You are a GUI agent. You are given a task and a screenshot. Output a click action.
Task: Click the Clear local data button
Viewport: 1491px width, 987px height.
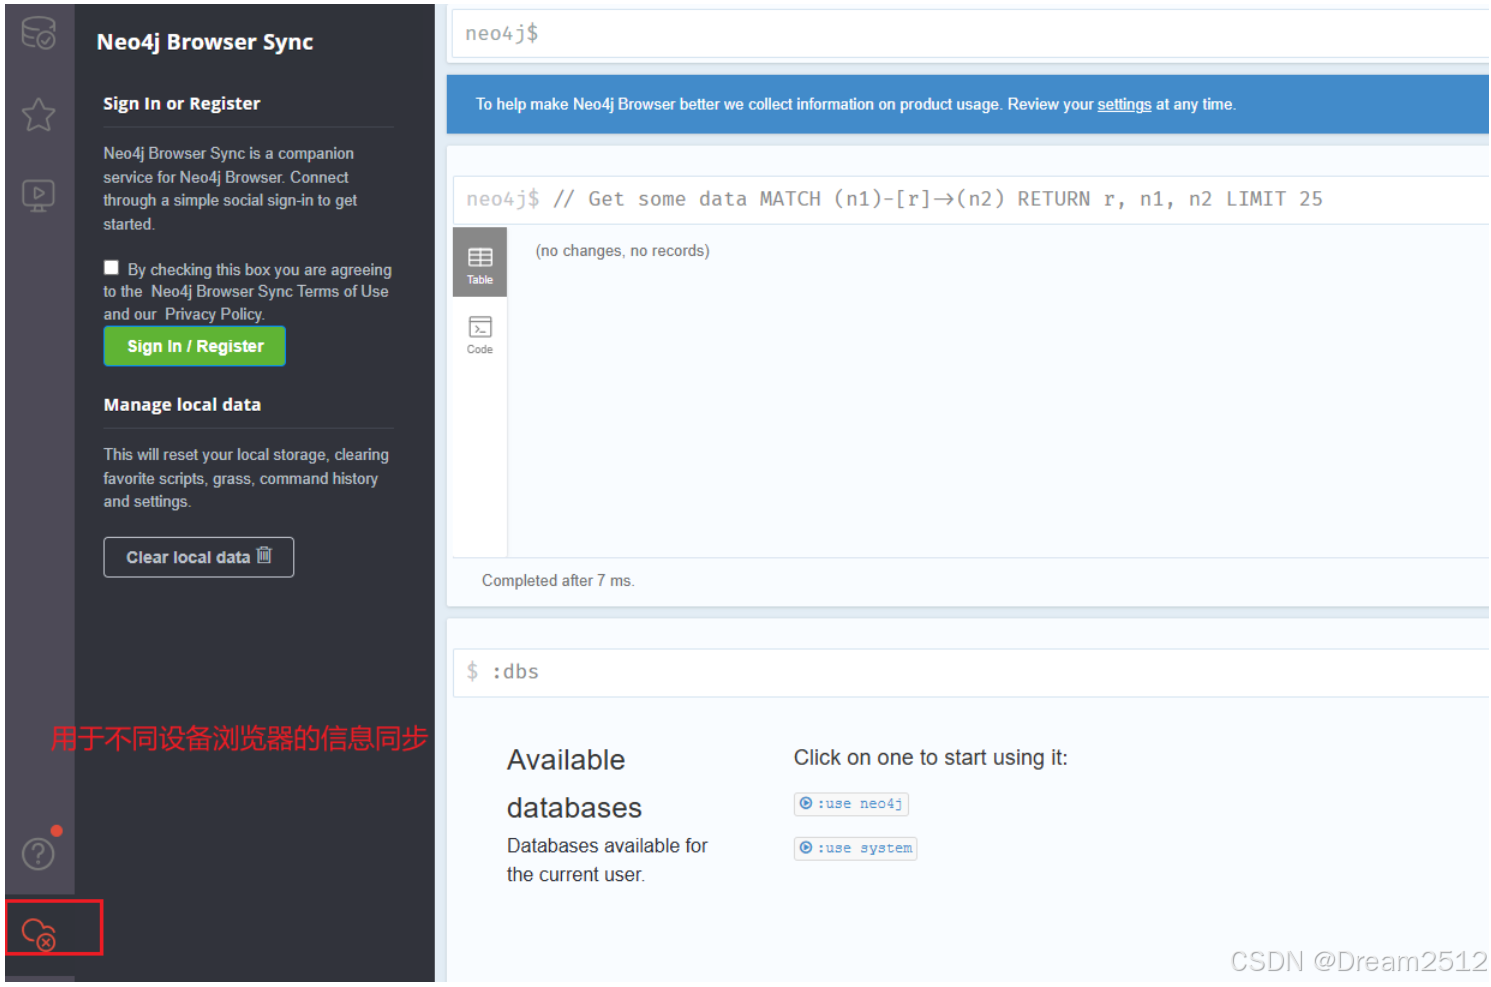click(198, 557)
